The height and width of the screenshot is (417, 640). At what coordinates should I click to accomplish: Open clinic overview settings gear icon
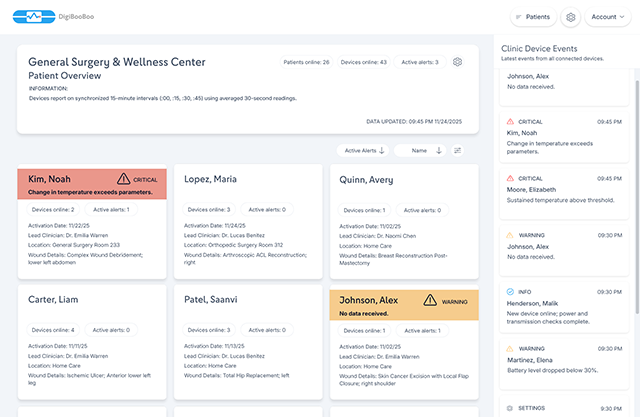(x=457, y=62)
